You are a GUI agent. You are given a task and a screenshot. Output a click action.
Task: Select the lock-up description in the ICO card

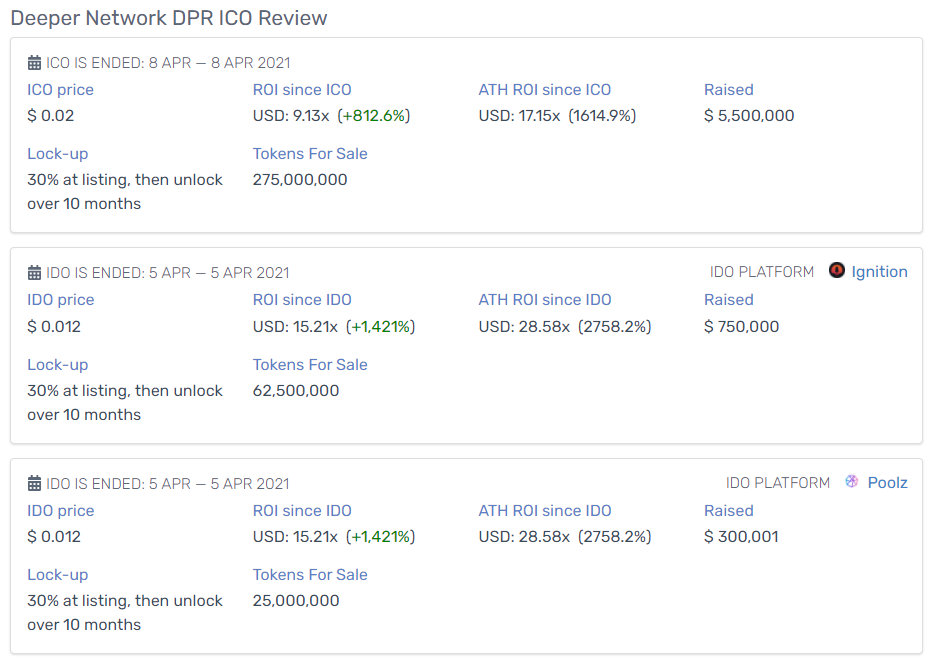(x=125, y=192)
